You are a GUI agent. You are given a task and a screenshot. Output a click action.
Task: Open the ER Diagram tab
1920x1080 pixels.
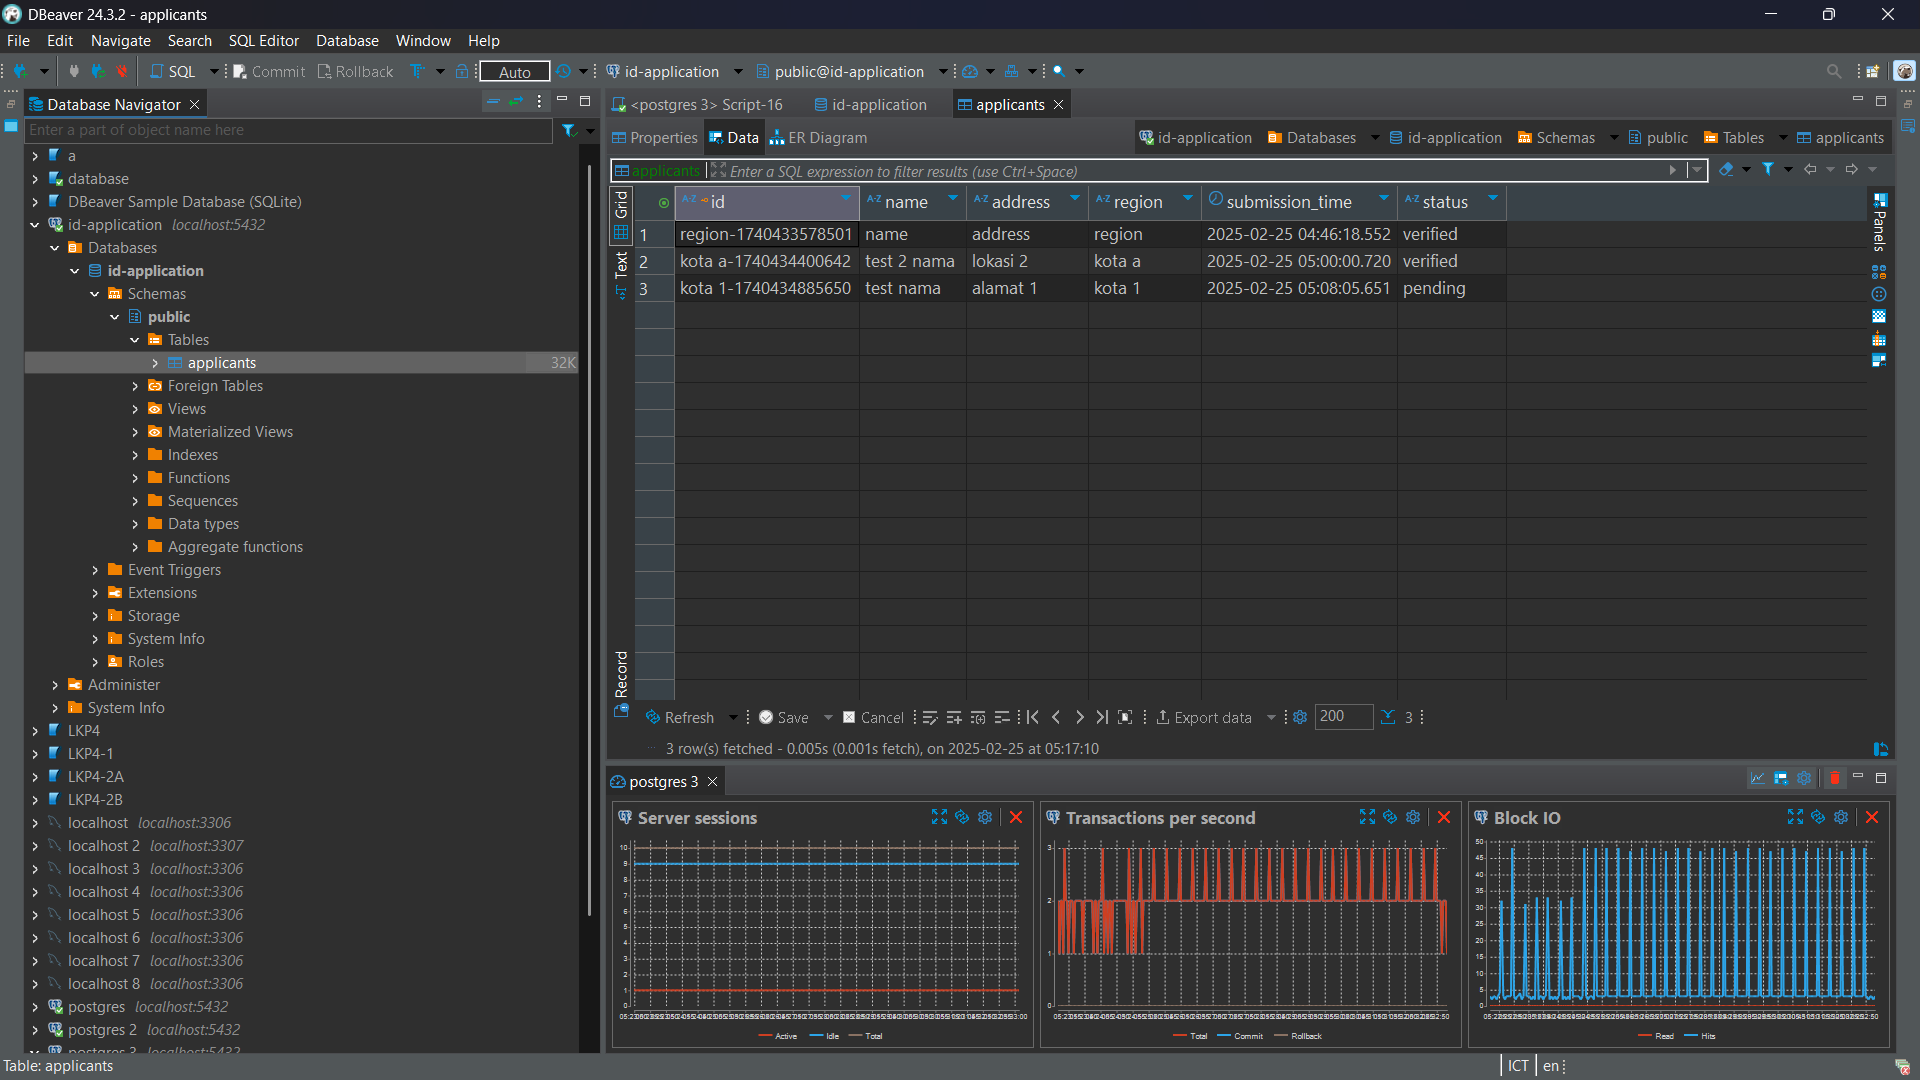pos(818,138)
